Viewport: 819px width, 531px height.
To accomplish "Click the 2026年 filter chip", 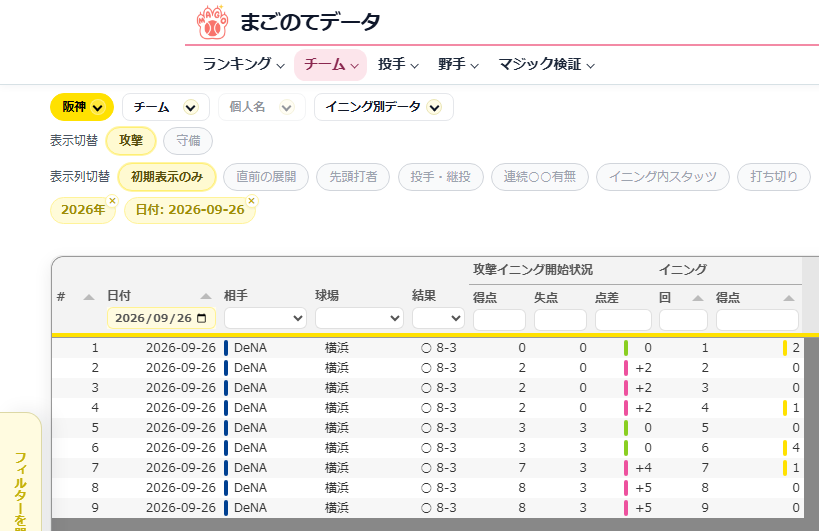I will 83,210.
